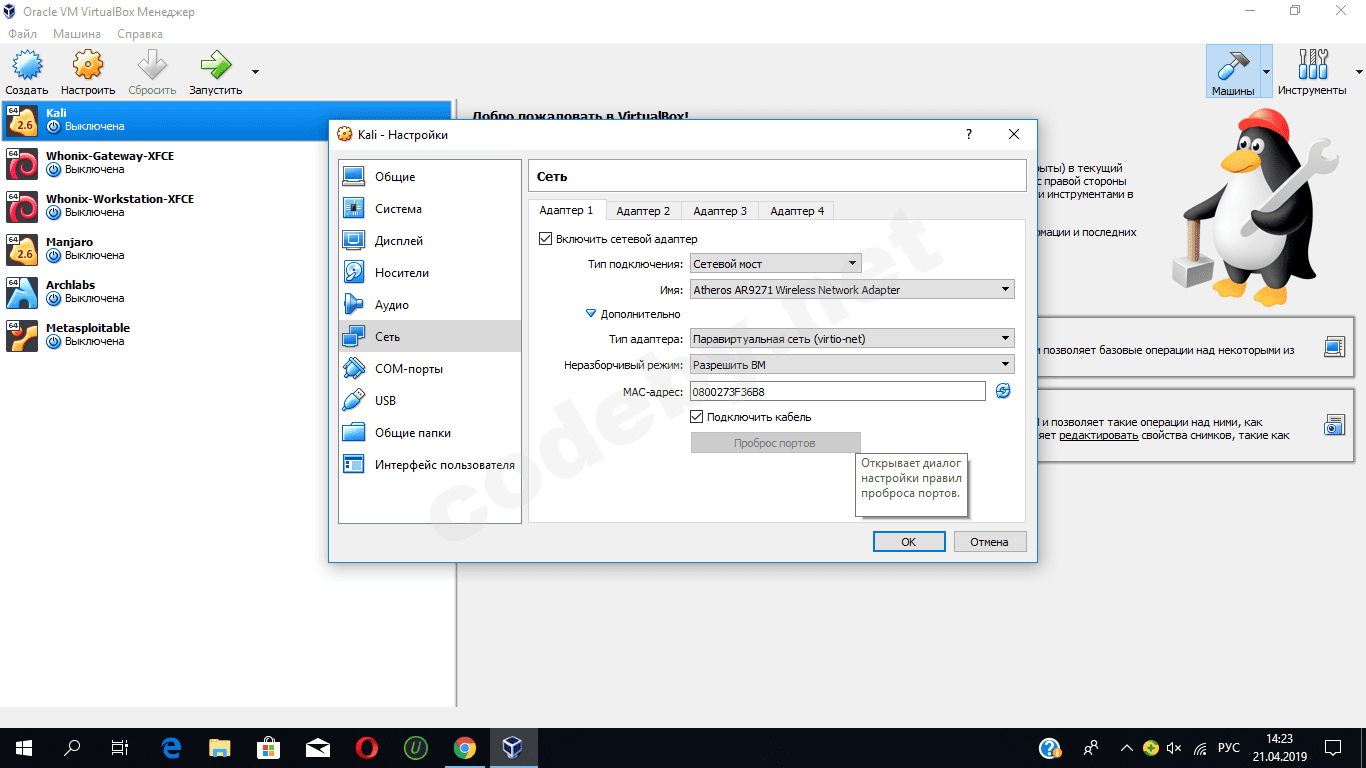The width and height of the screenshot is (1366, 768).
Task: Click the Создать (Create) toolbar icon
Action: point(26,67)
